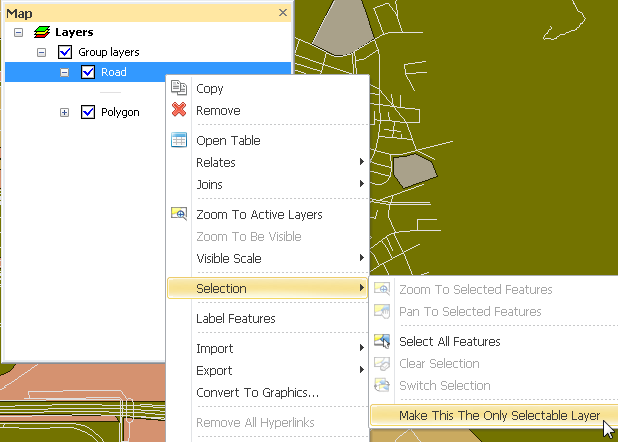618x442 pixels.
Task: Open the Import submenu arrow
Action: pos(361,348)
